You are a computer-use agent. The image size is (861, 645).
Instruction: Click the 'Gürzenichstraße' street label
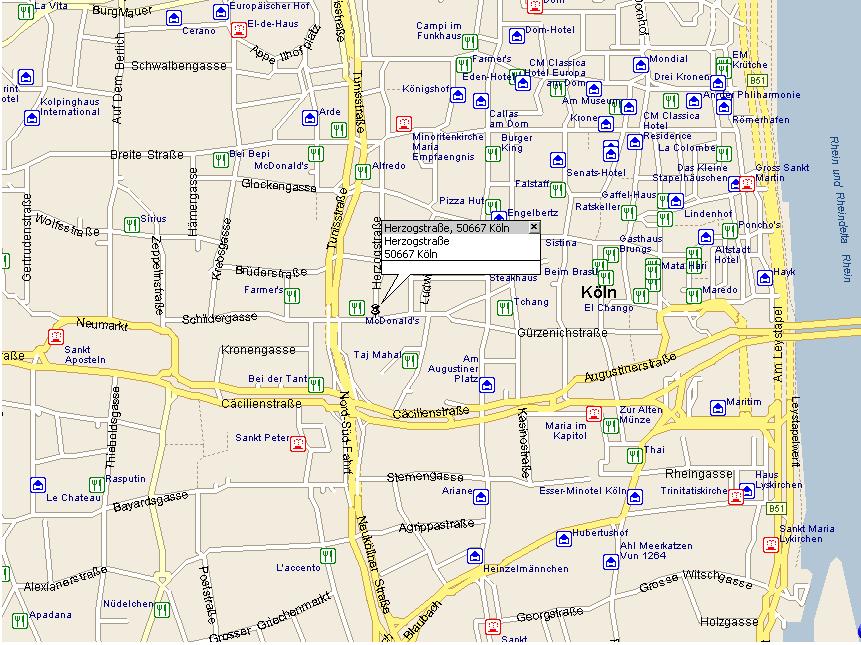562,333
